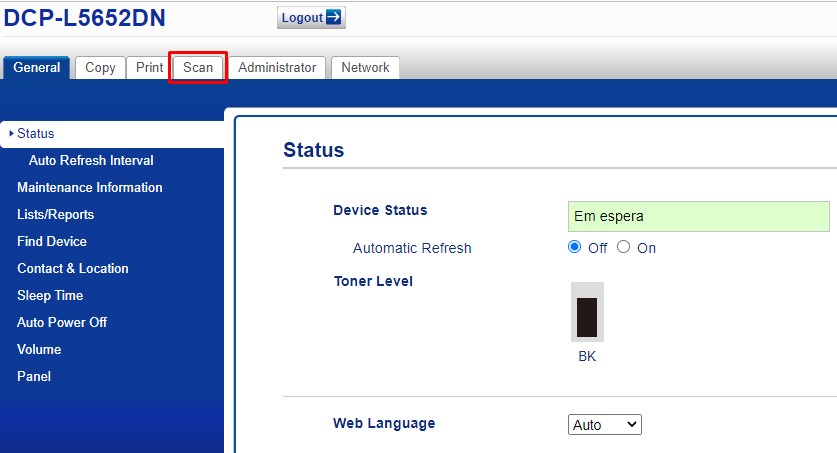The height and width of the screenshot is (453, 837).
Task: Click the Em espera device status field
Action: pyautogui.click(x=699, y=216)
